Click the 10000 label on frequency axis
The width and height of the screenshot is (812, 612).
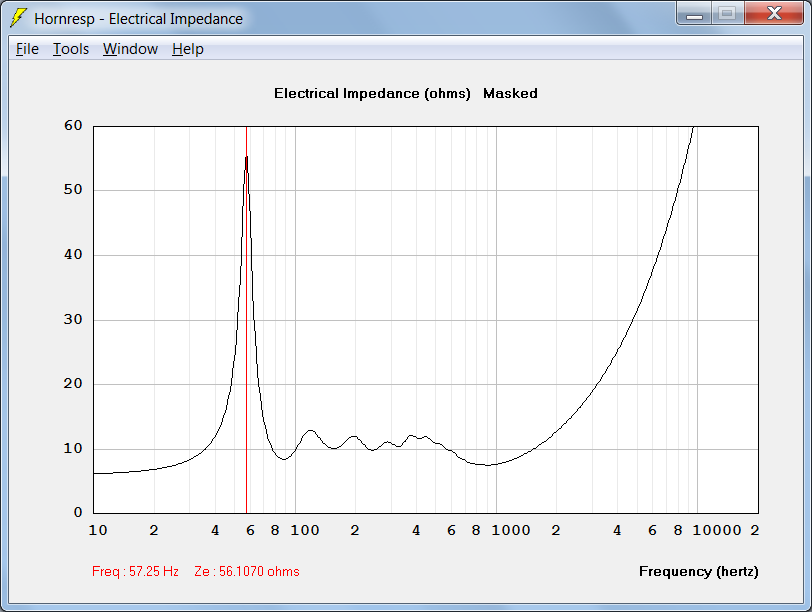(x=717, y=530)
